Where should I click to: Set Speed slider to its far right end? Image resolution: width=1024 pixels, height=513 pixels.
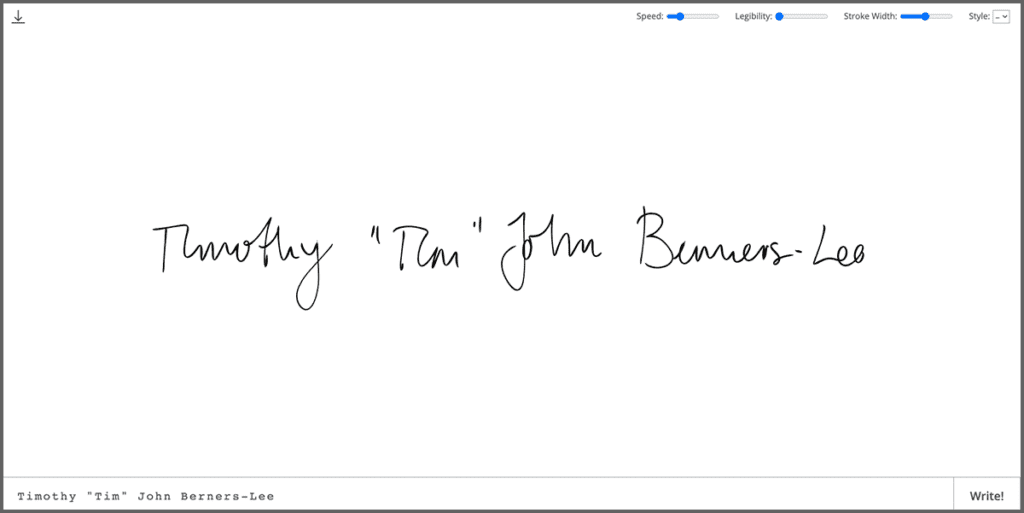pos(718,16)
